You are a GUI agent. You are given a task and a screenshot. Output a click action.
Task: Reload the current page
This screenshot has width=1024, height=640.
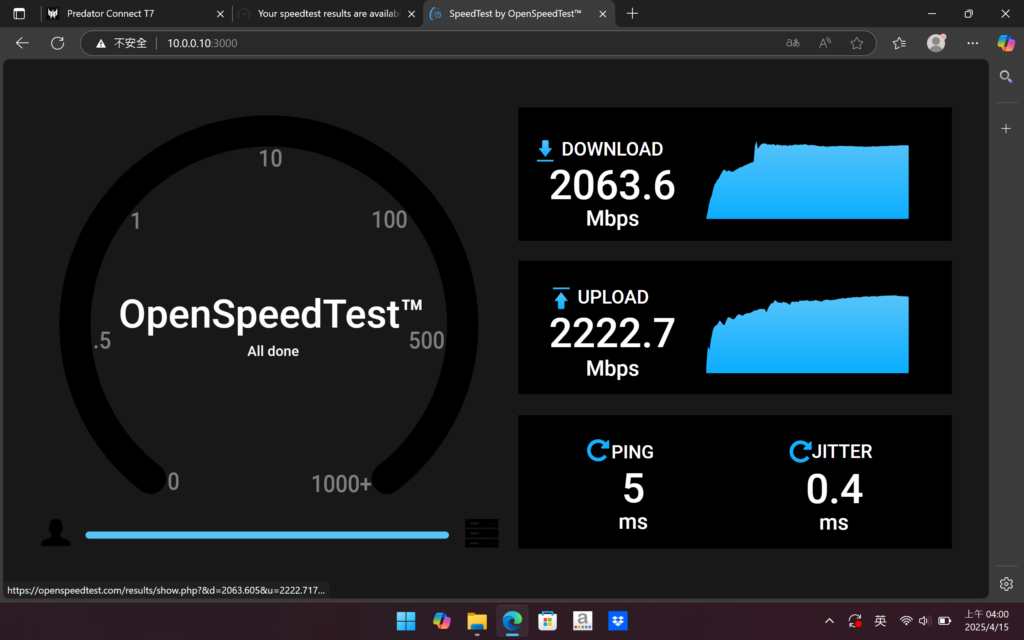click(x=57, y=43)
